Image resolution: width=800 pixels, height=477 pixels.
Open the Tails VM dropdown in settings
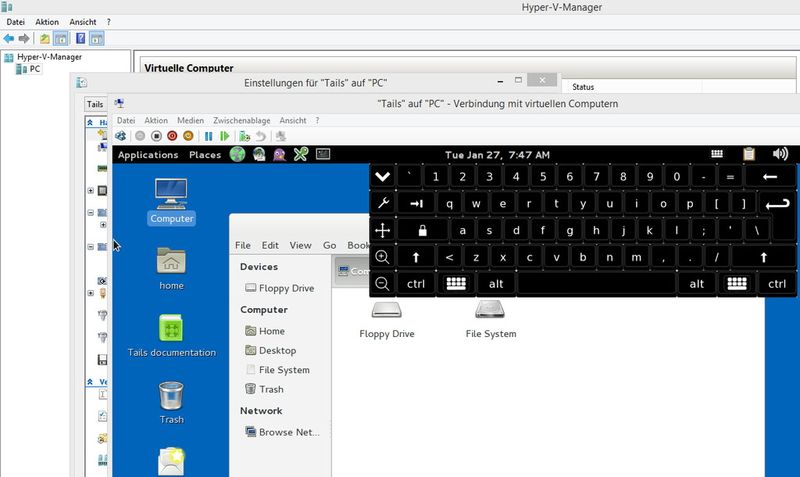point(95,104)
